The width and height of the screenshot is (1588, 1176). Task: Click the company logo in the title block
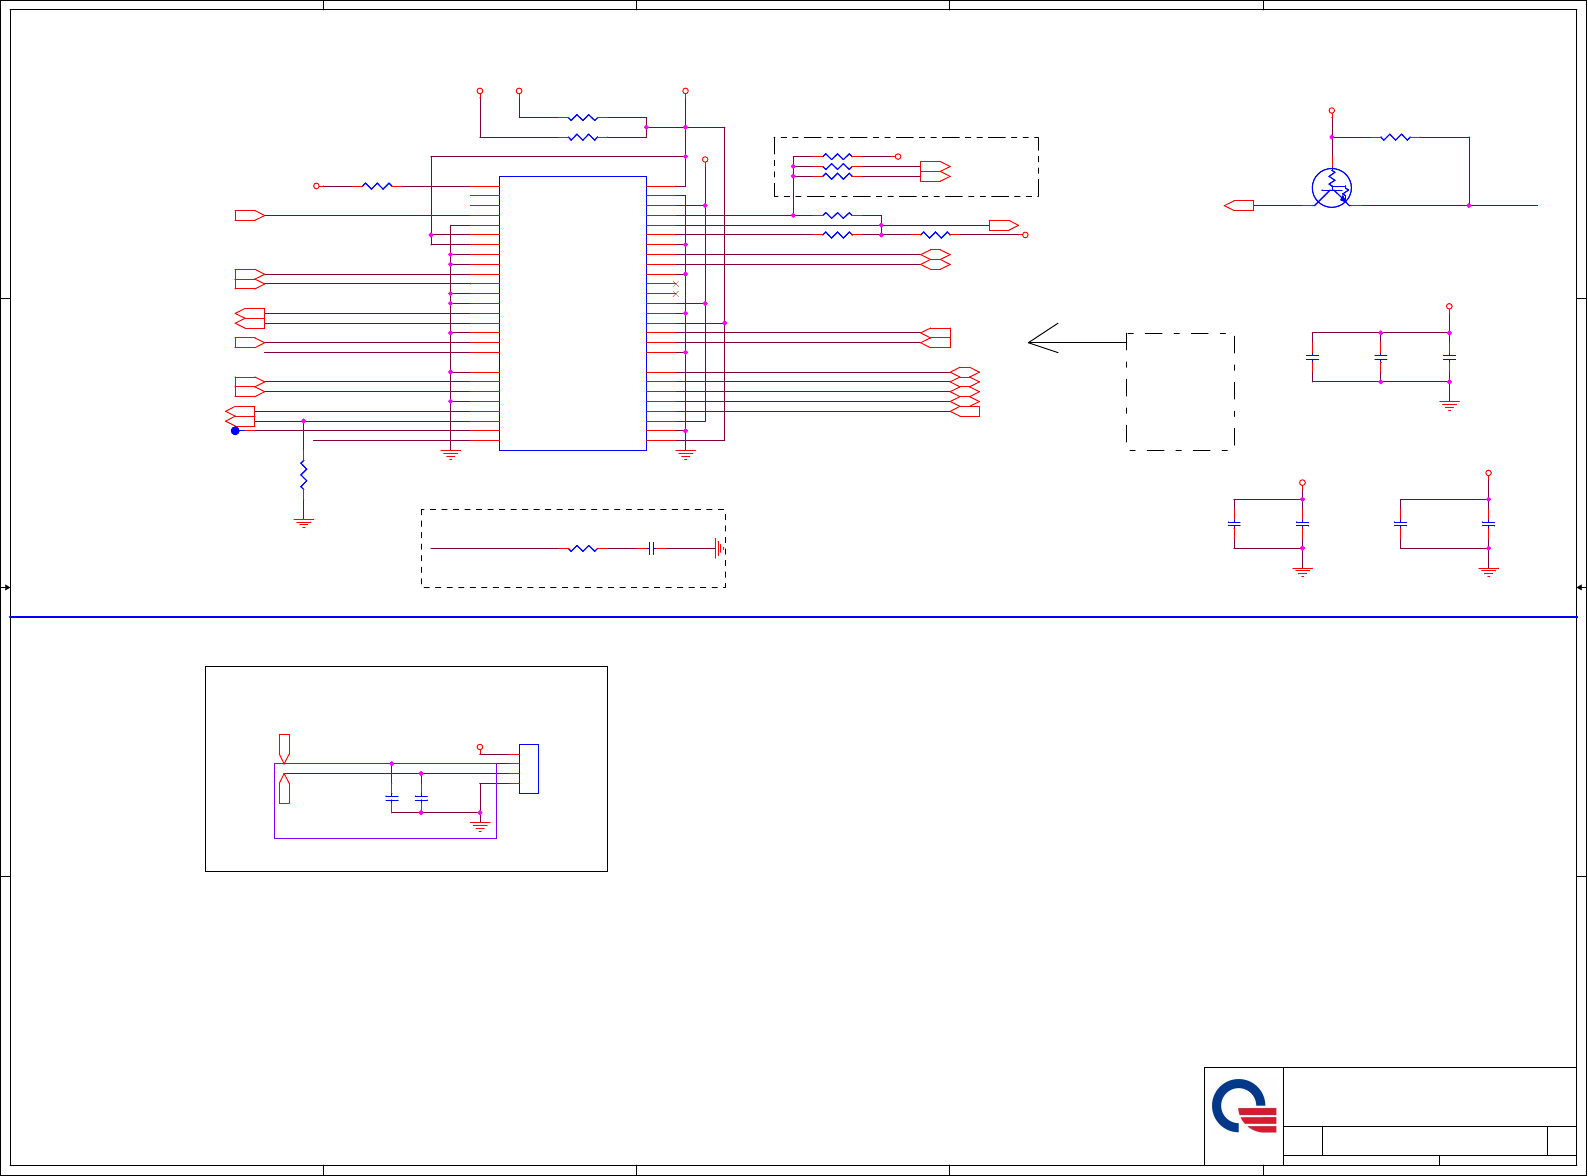click(1244, 1106)
